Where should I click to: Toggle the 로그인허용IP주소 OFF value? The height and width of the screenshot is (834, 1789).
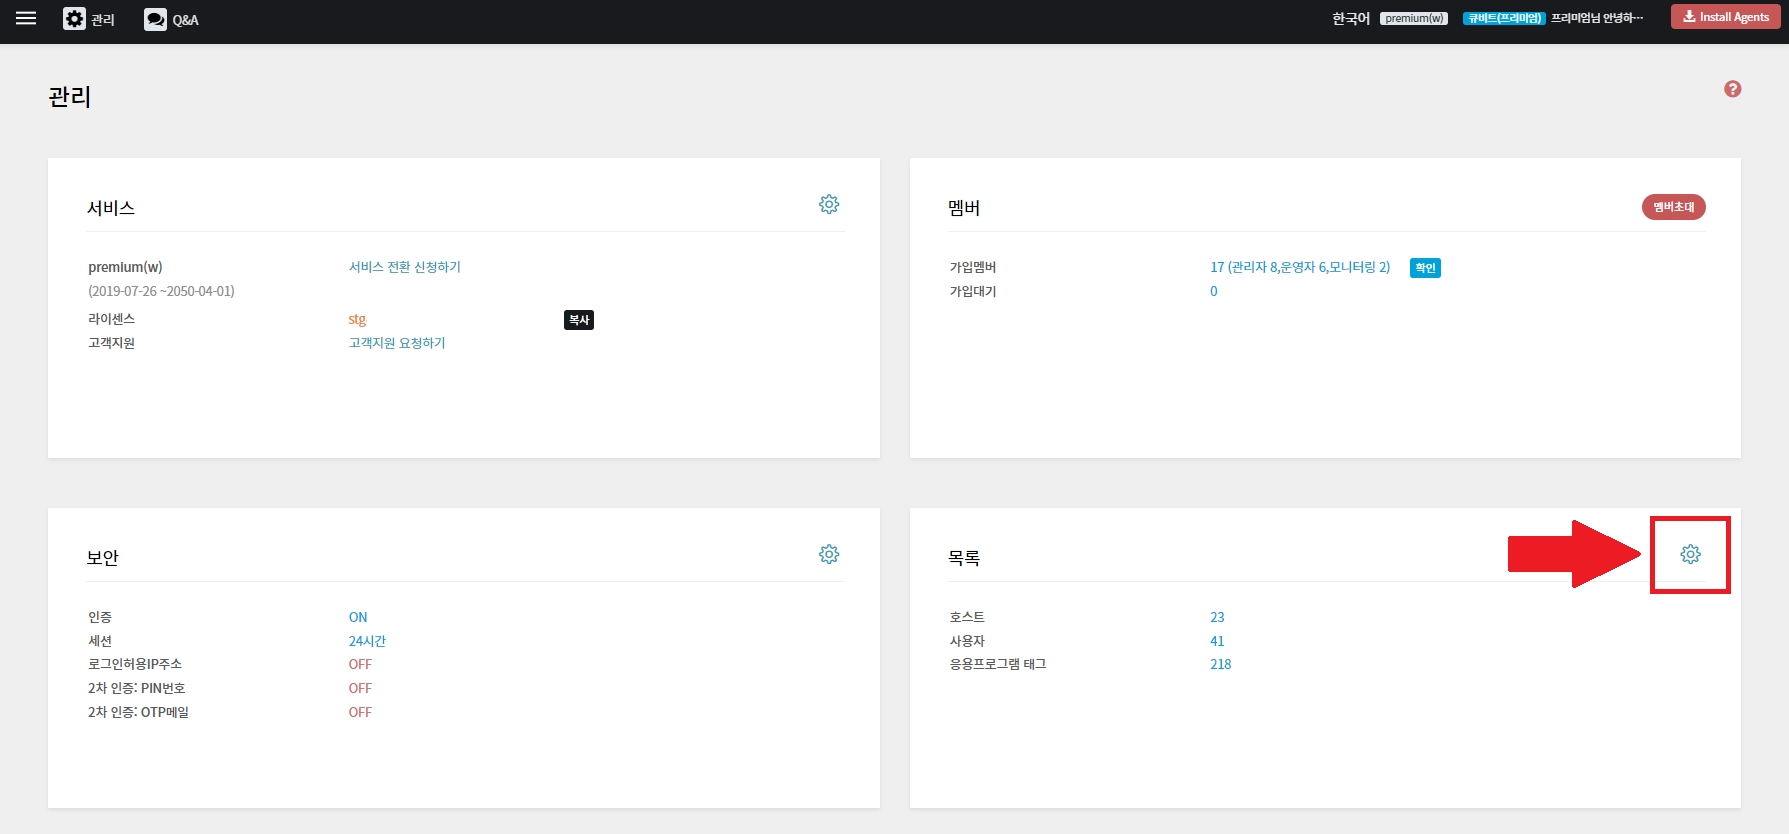pos(360,664)
